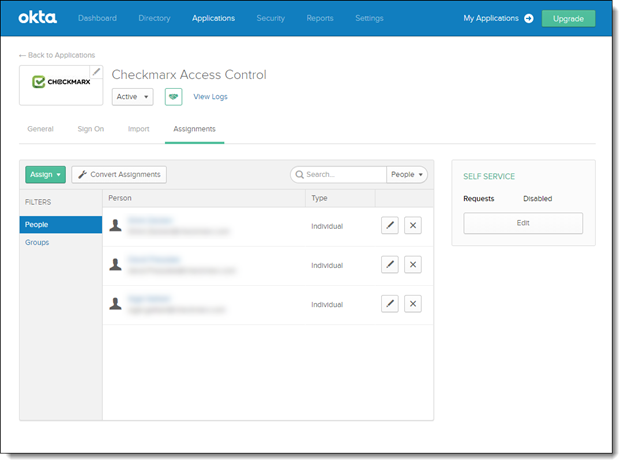Open the Applications menu
Image resolution: width=624 pixels, height=465 pixels.
click(213, 18)
